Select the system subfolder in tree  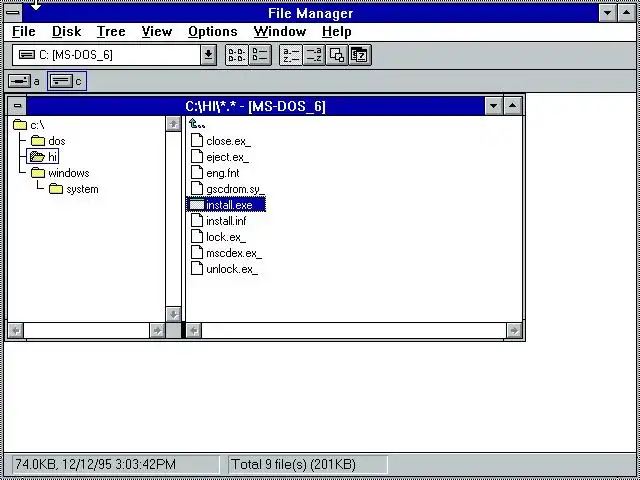click(x=73, y=189)
